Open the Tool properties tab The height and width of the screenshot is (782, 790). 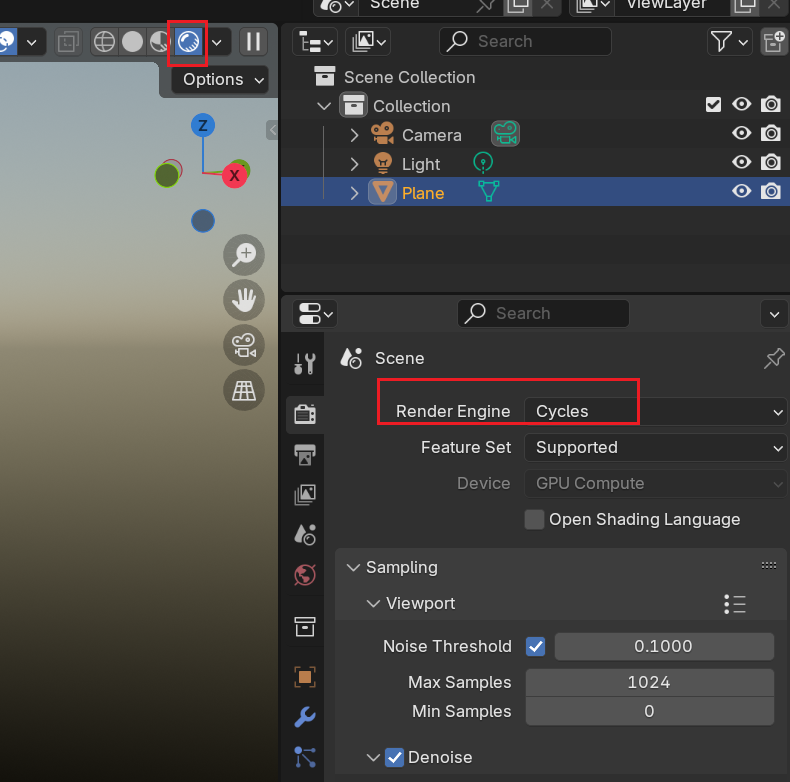pos(305,363)
